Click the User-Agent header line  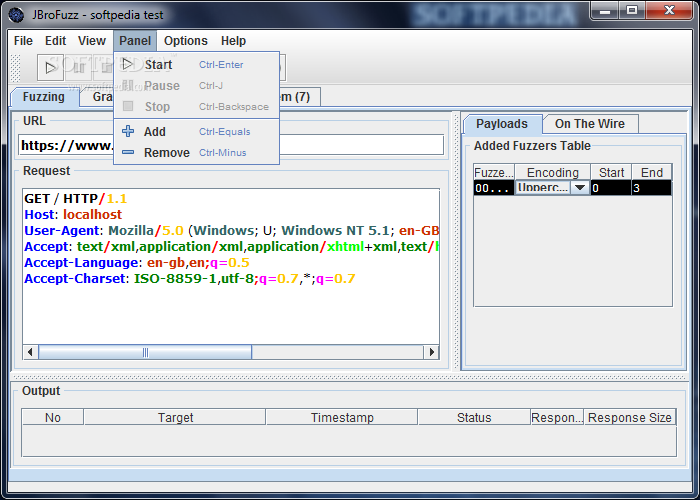pyautogui.click(x=231, y=231)
